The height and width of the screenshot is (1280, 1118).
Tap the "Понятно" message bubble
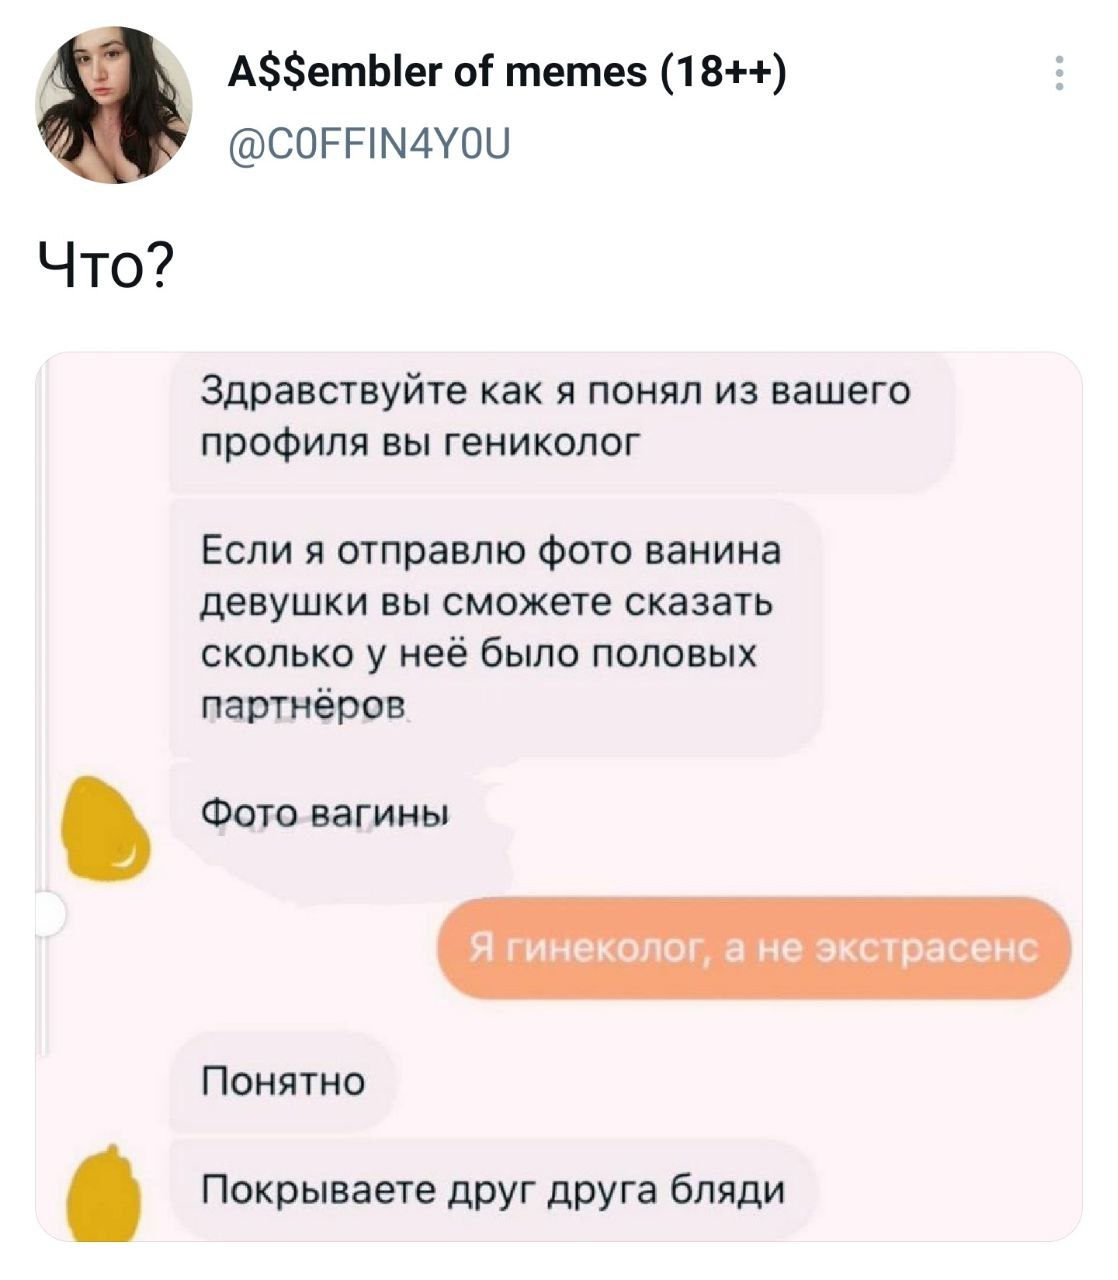pyautogui.click(x=284, y=1081)
